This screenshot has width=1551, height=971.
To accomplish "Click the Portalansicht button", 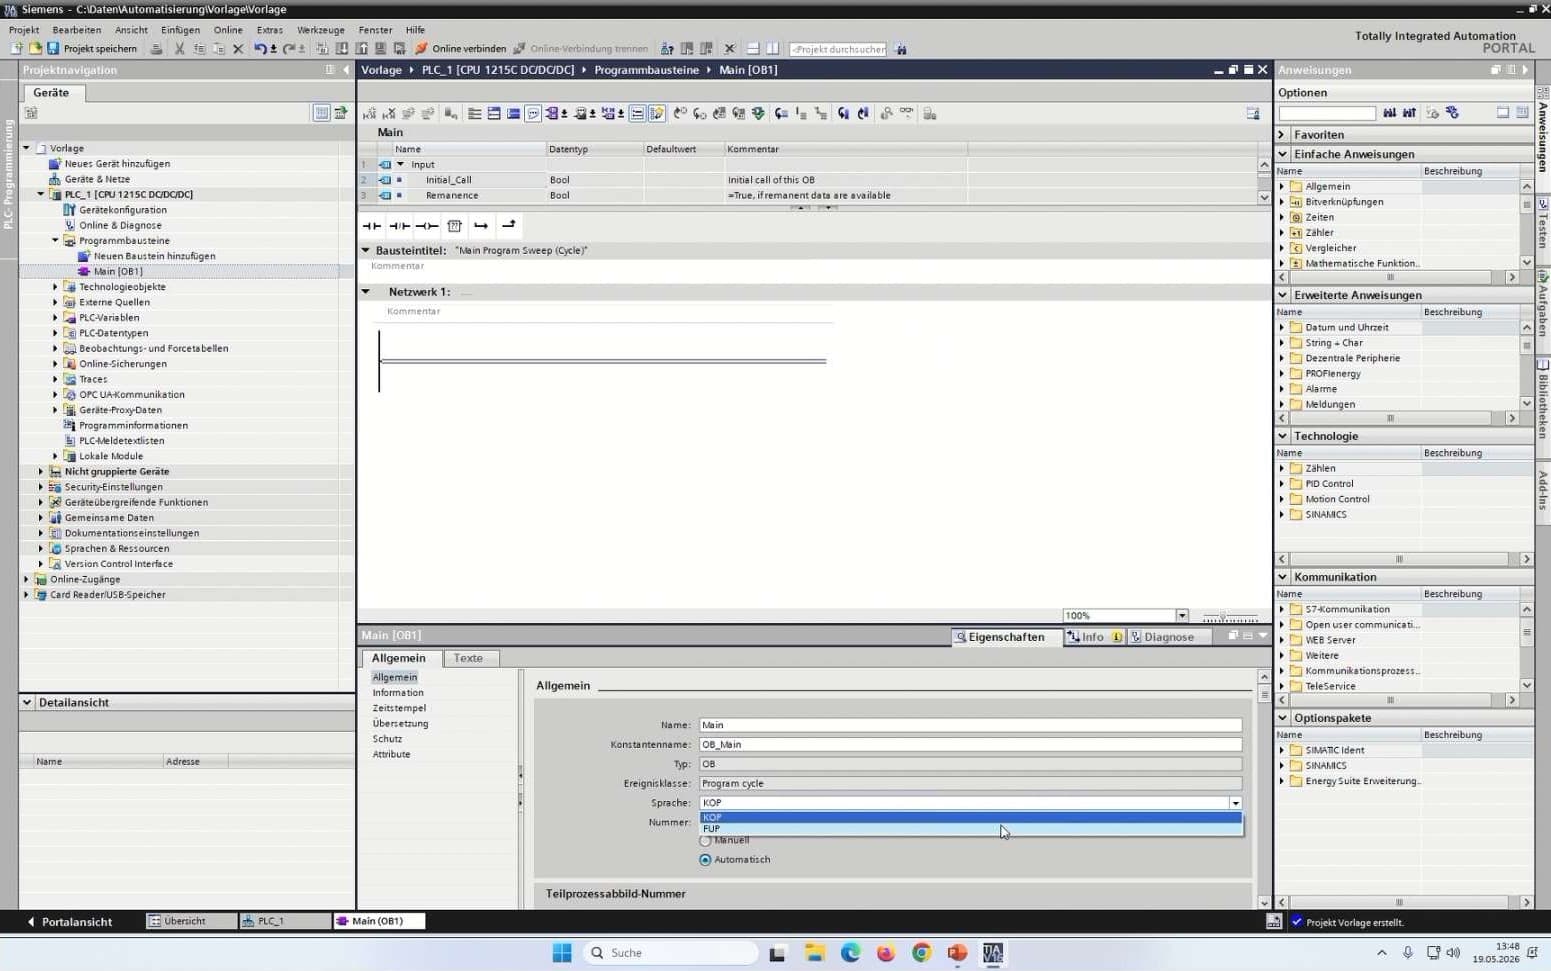I will pos(70,922).
